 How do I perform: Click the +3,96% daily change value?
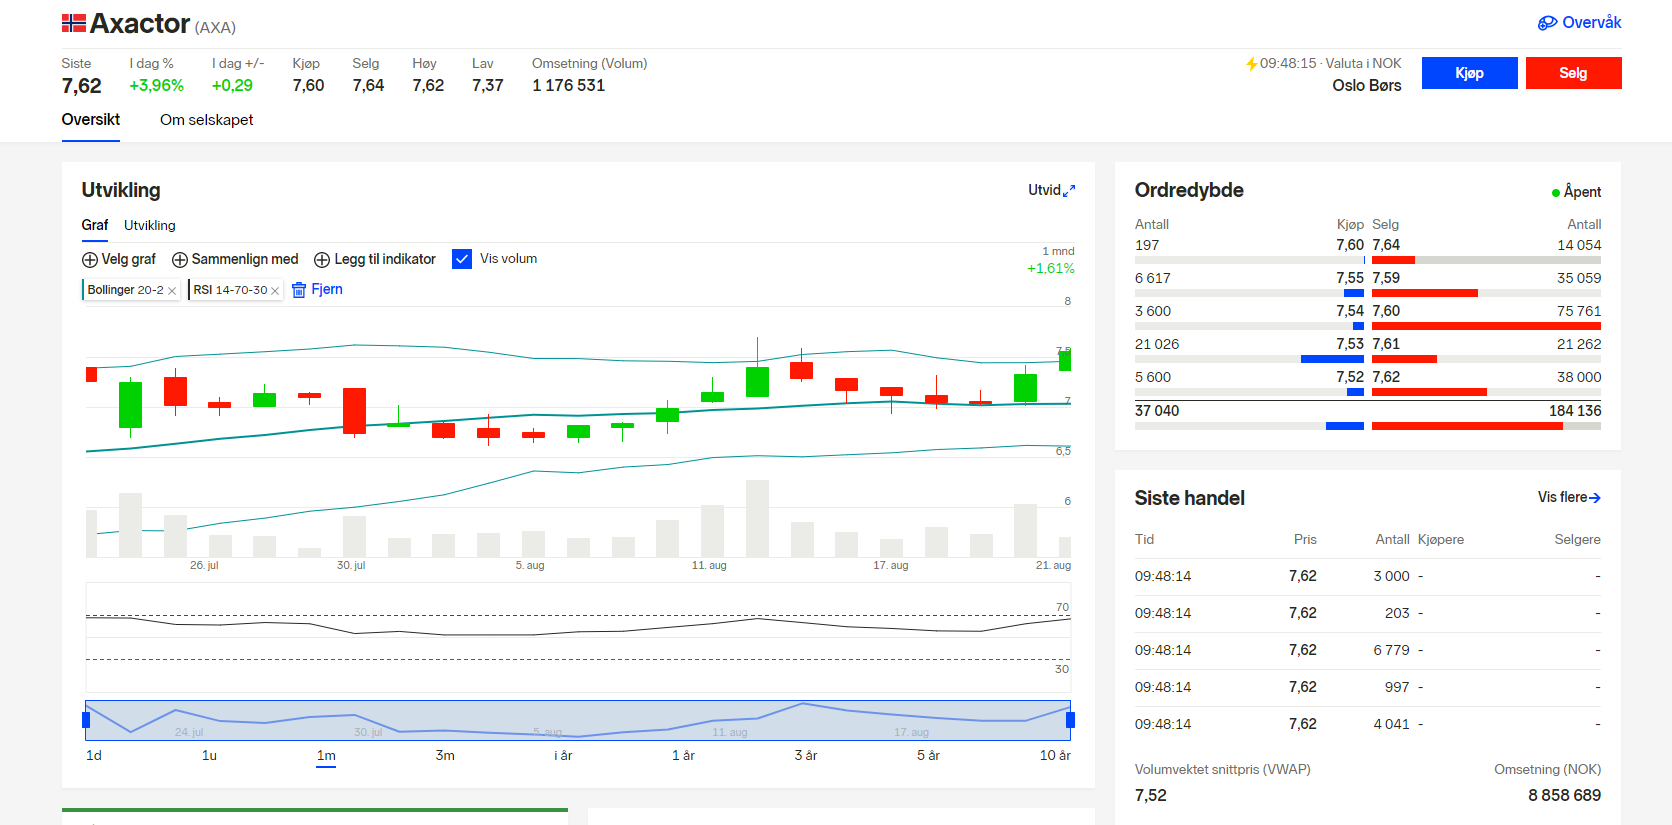coord(157,86)
